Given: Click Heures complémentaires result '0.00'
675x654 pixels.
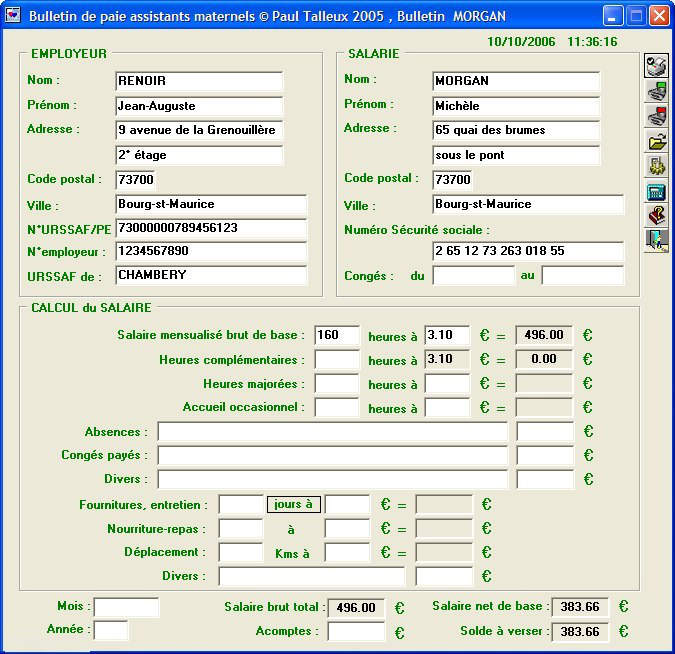Looking at the screenshot, I should 544,359.
